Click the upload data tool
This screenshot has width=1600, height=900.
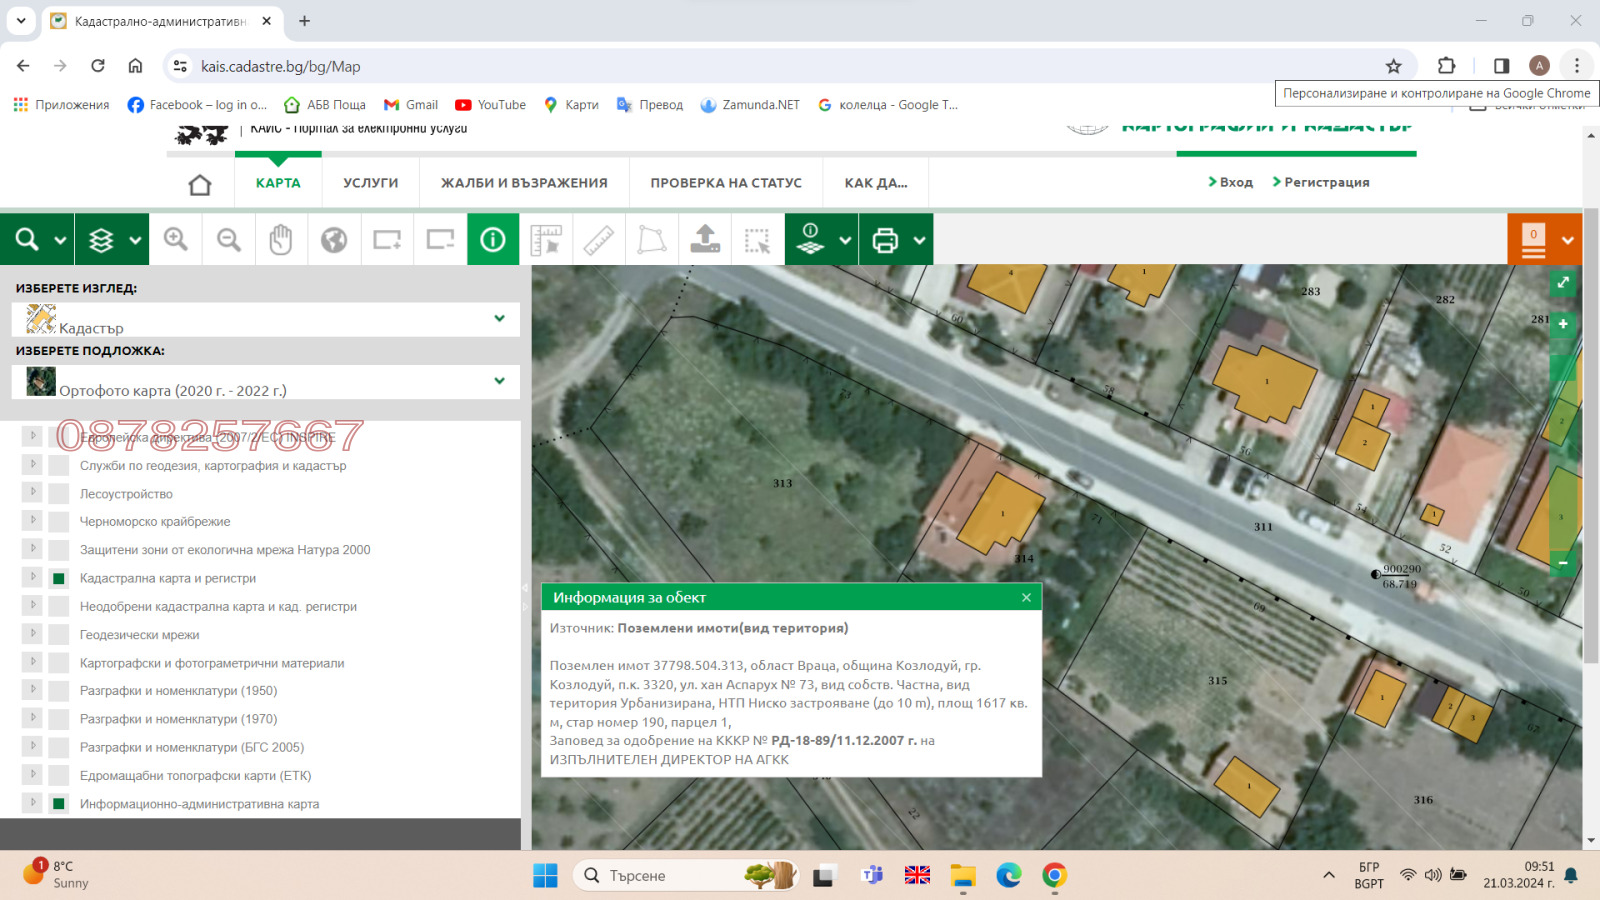pyautogui.click(x=705, y=239)
